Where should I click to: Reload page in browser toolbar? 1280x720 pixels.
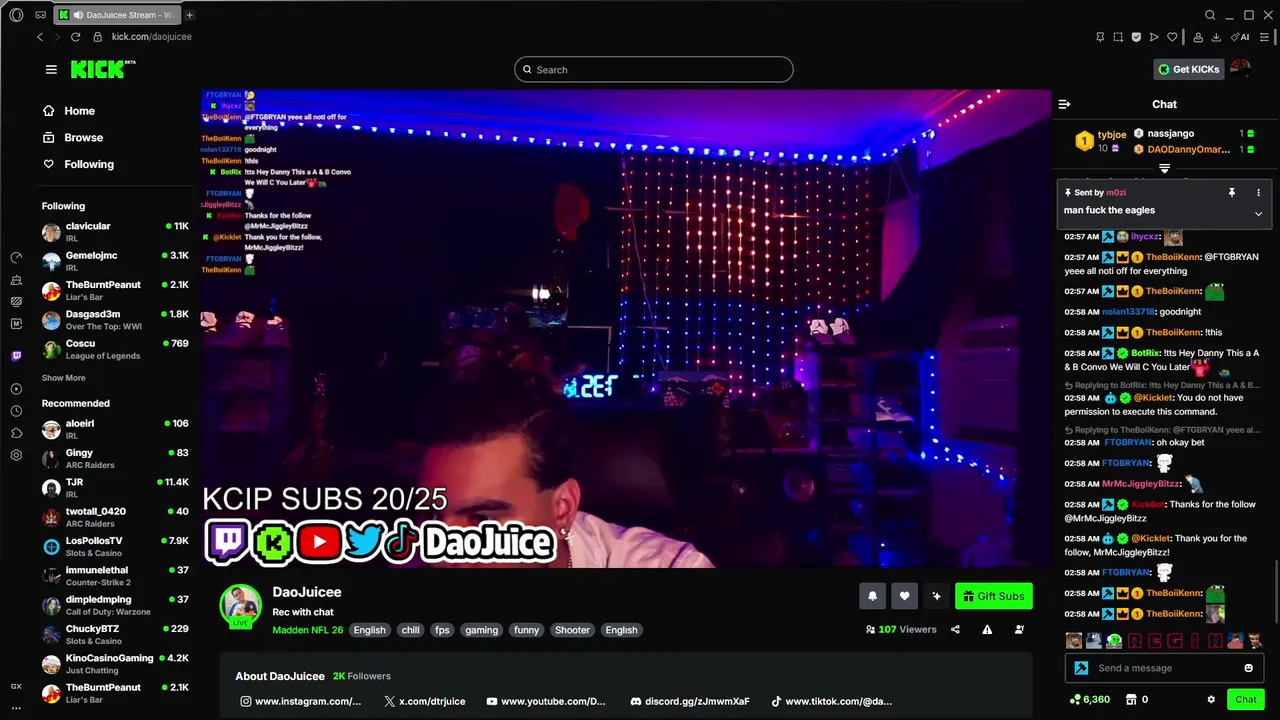point(75,37)
